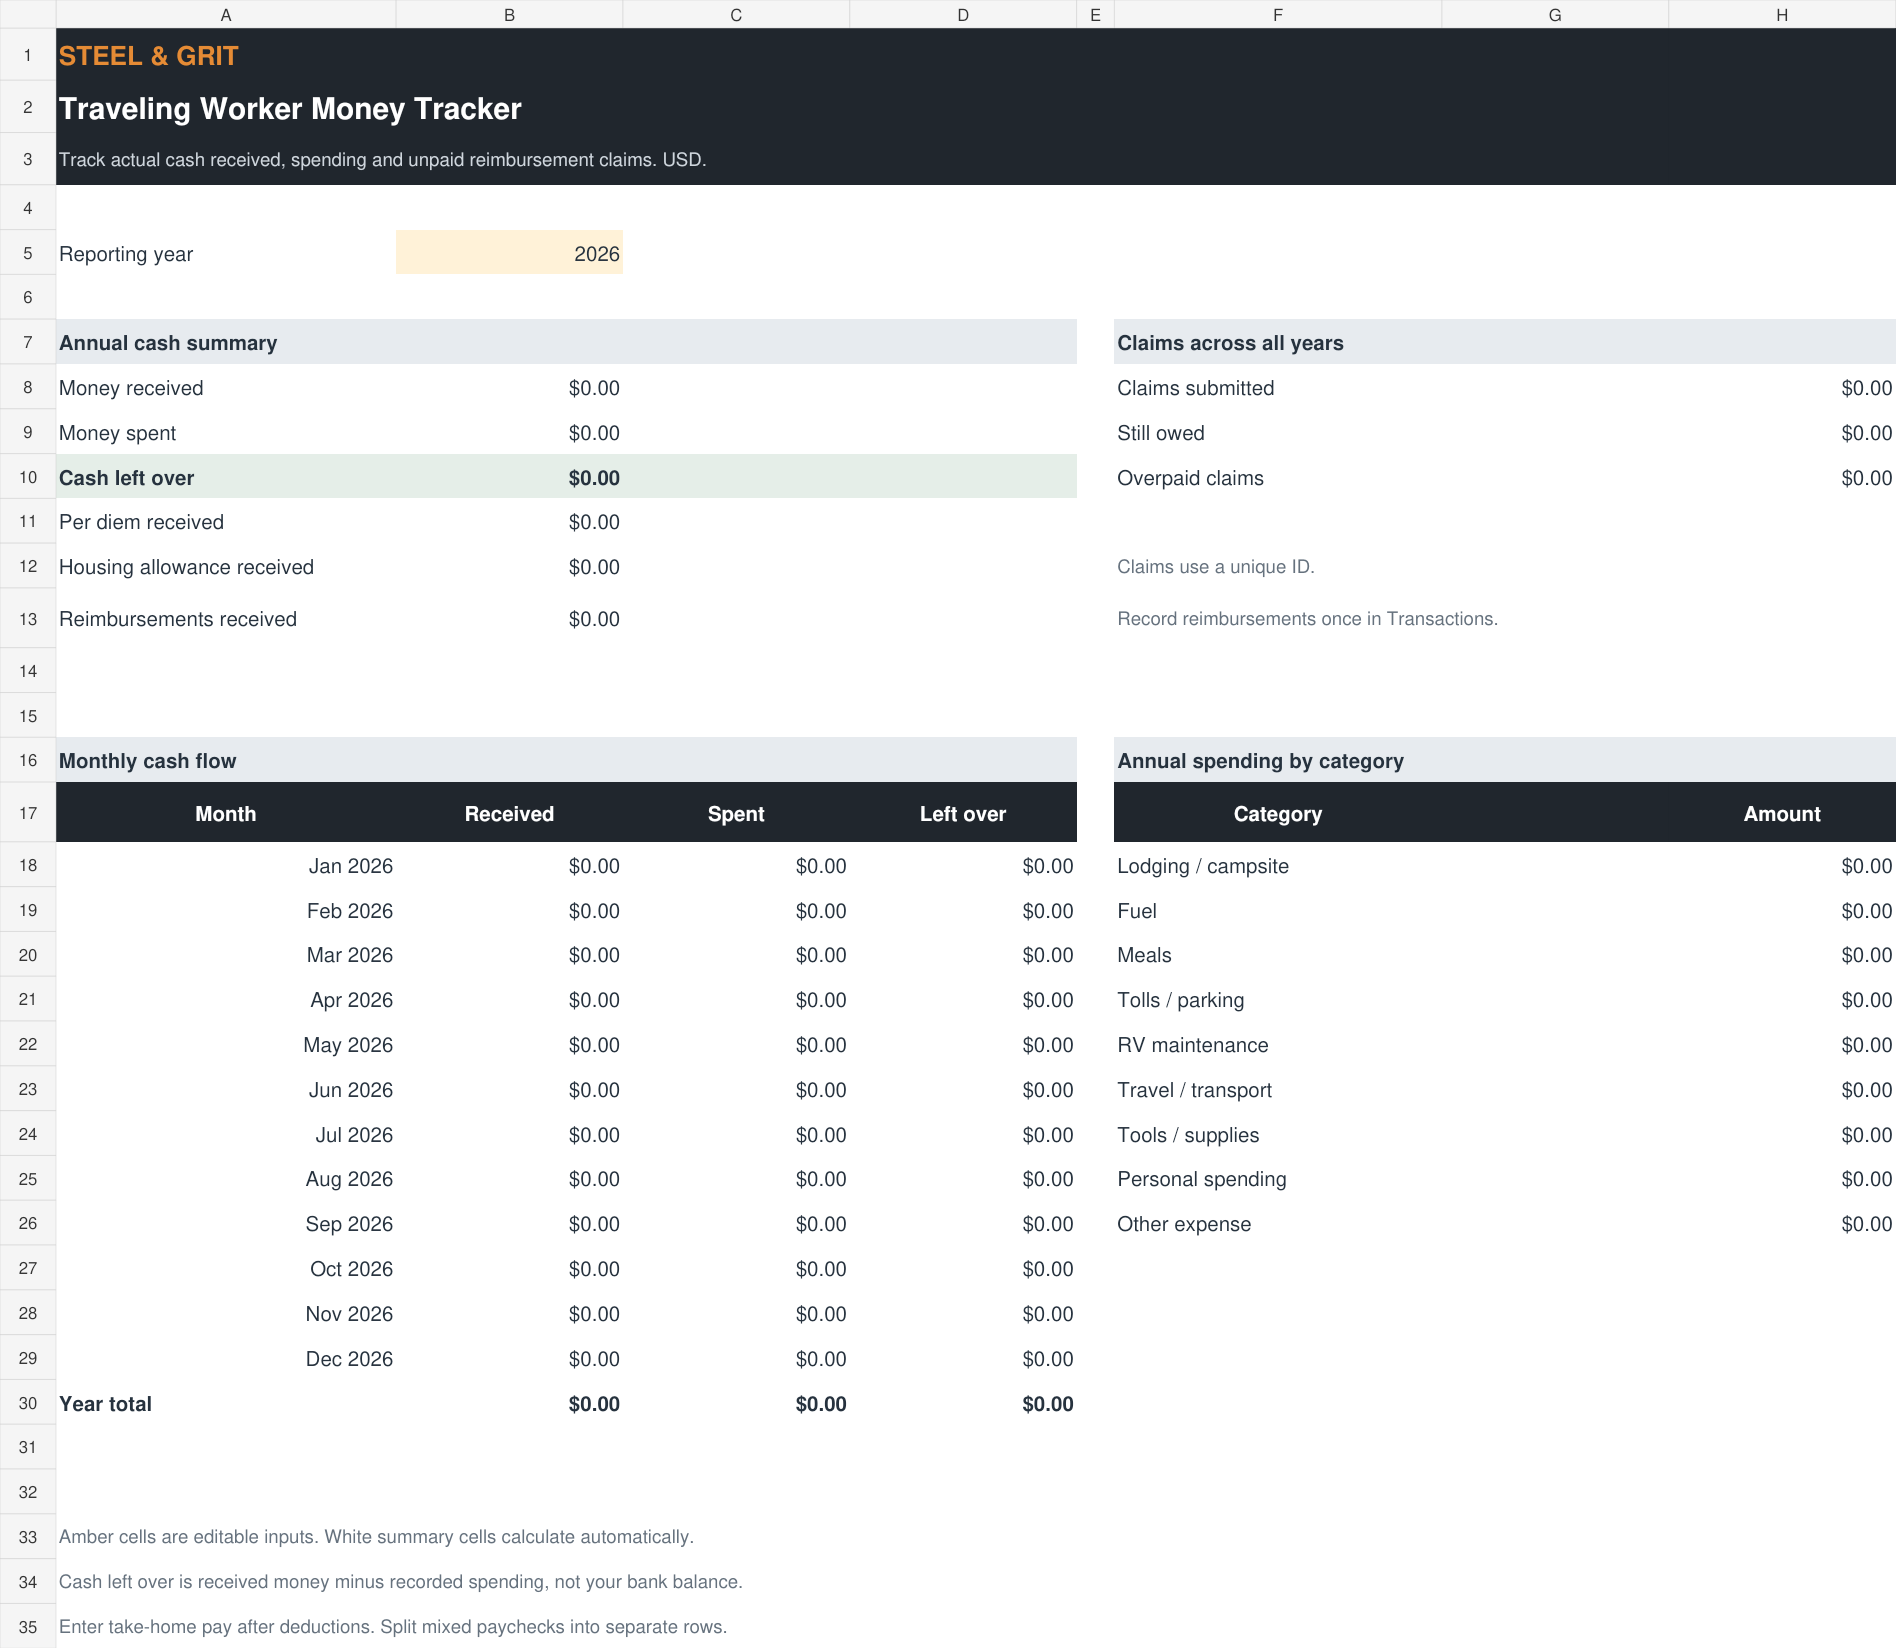Viewport: 1896px width, 1648px height.
Task: Select the Overpaid claims $0.00 value
Action: [1866, 478]
